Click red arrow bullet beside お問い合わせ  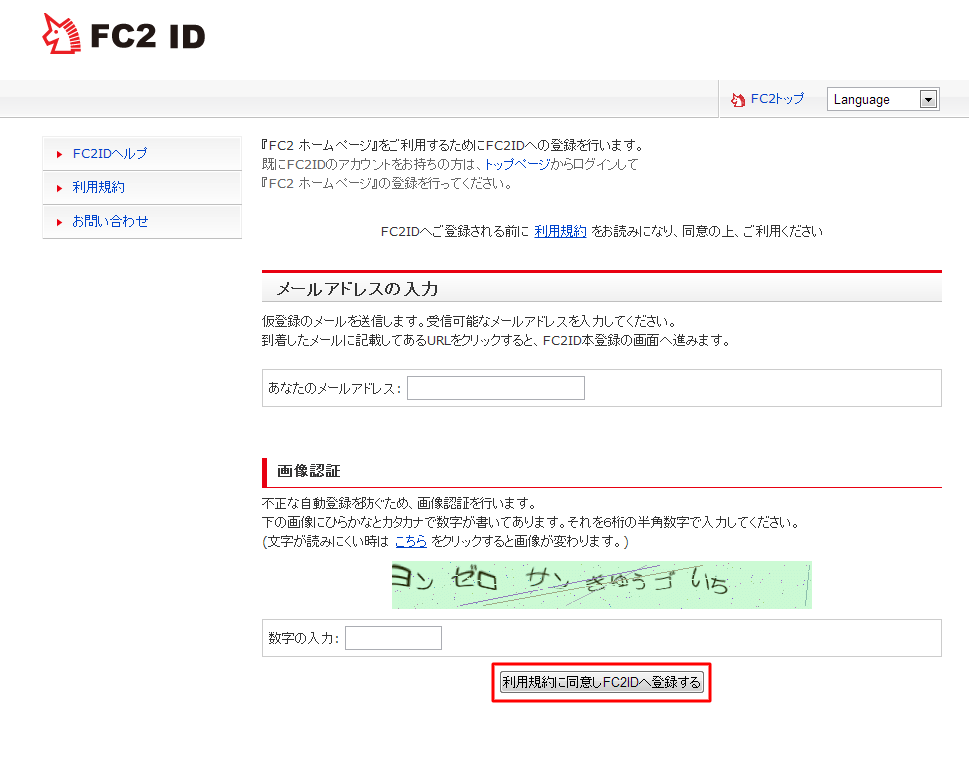59,222
